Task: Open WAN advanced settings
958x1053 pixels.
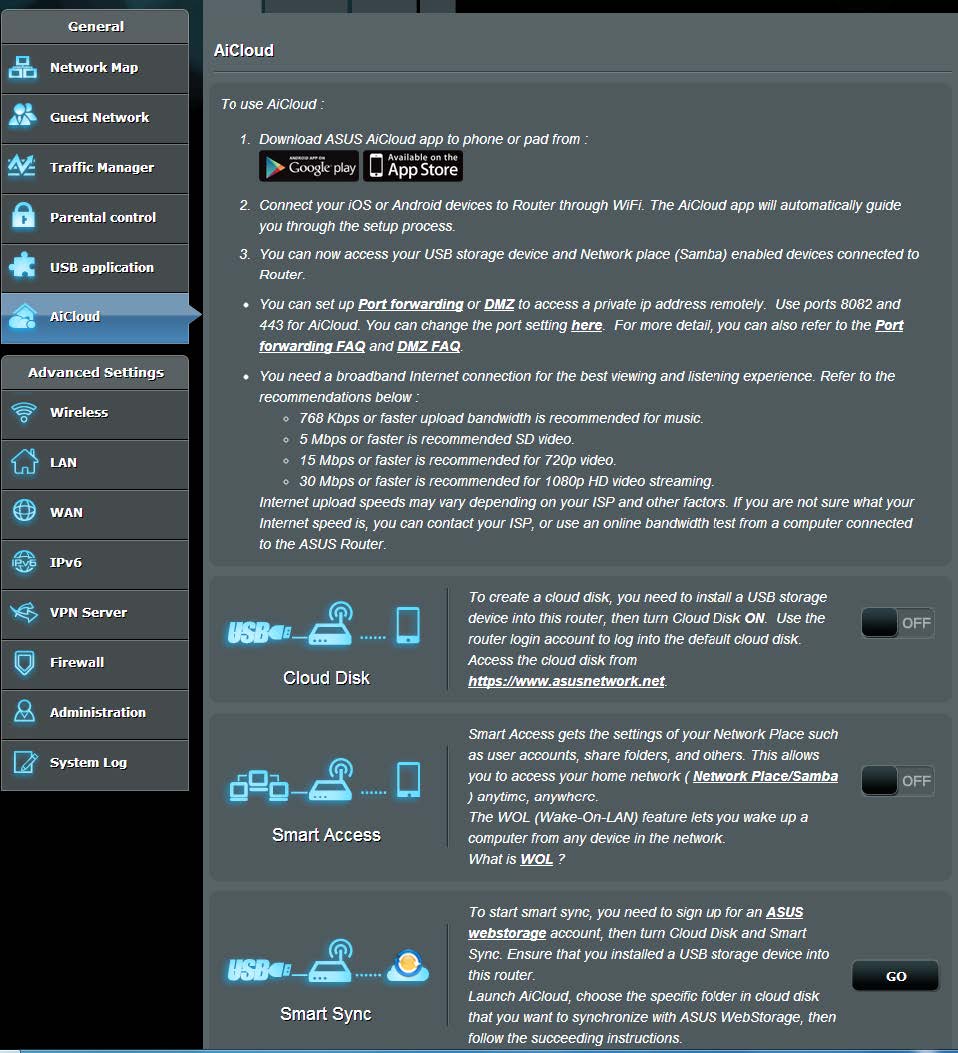Action: coord(95,513)
